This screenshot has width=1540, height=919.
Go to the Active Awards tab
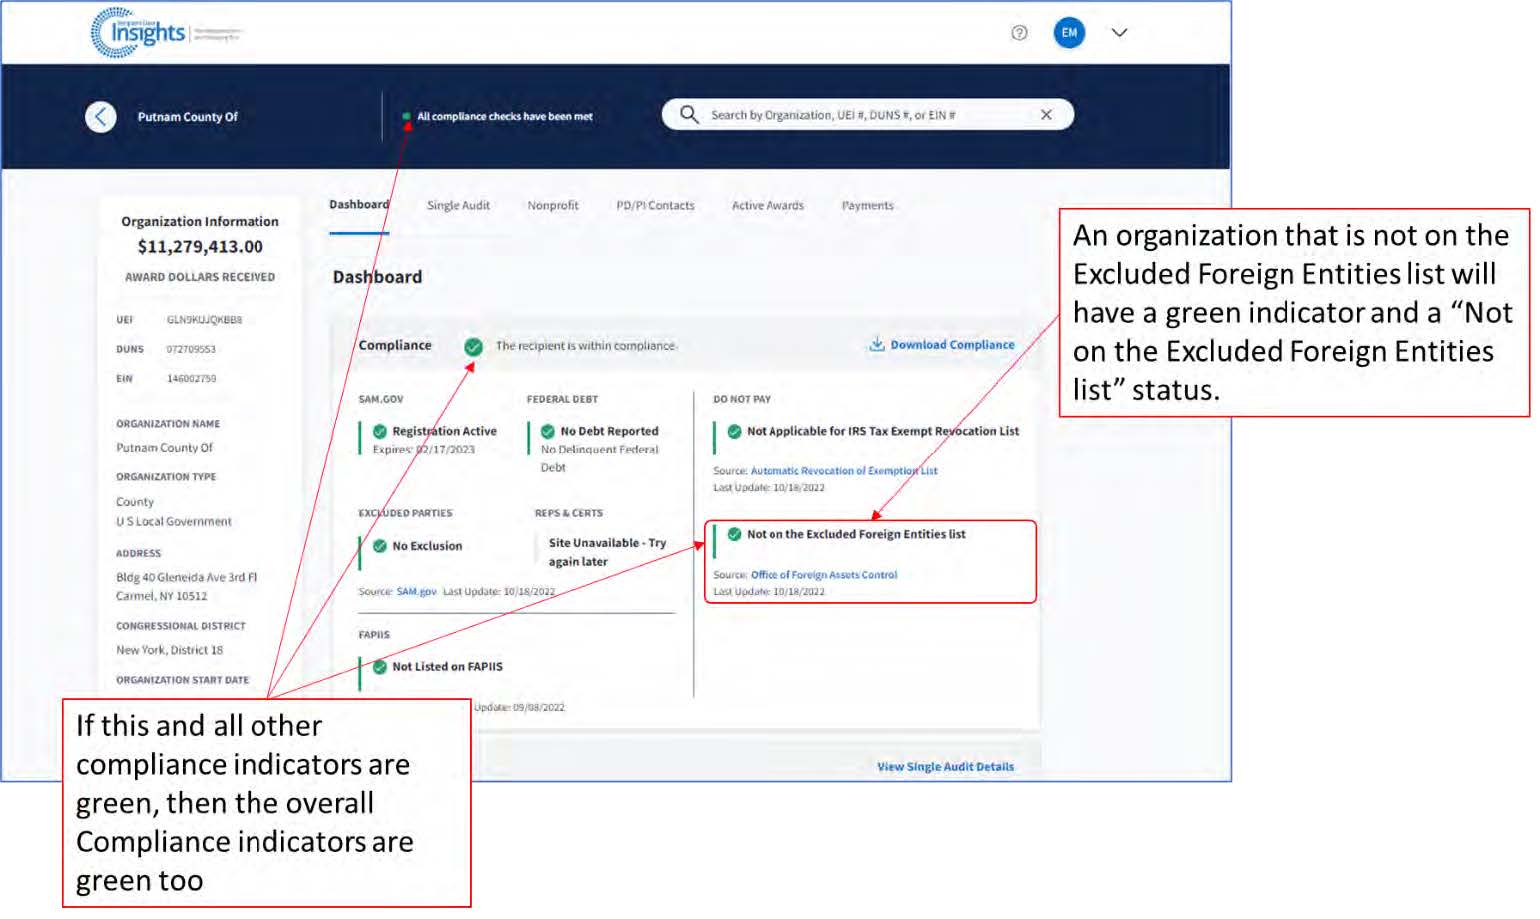point(767,206)
